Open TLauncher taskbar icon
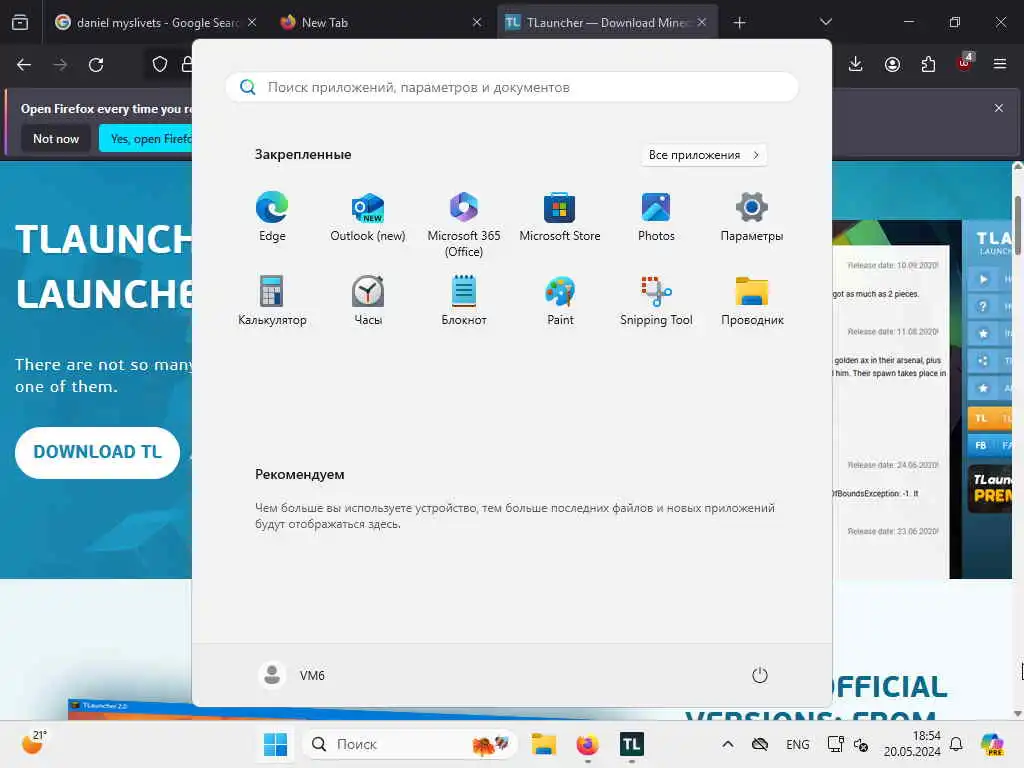The height and width of the screenshot is (768, 1024). pos(632,744)
